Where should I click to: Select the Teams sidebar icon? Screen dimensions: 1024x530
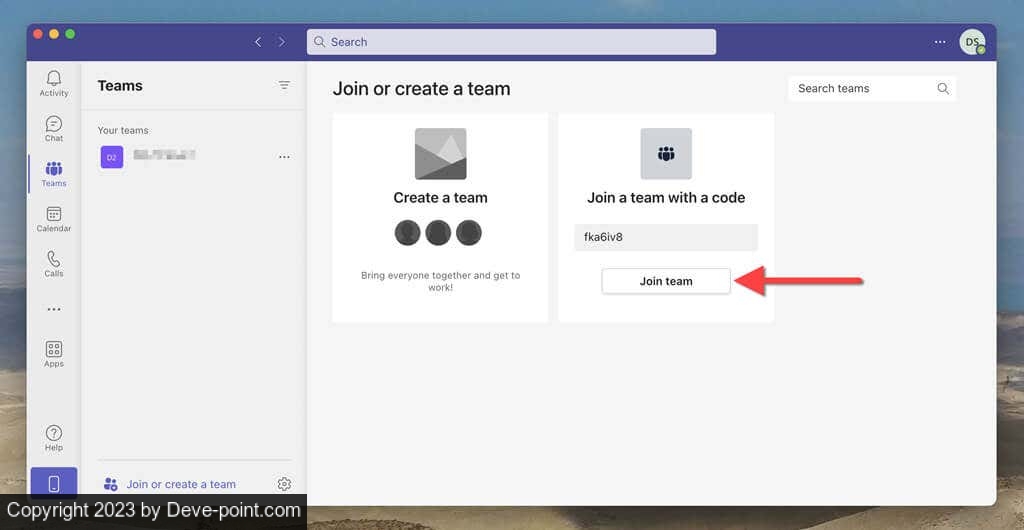(54, 173)
